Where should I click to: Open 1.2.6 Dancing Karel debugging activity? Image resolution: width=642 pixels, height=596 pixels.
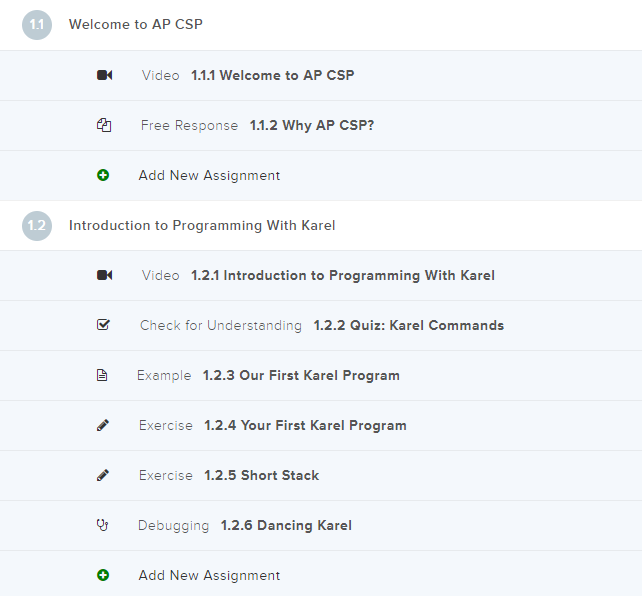coord(286,525)
